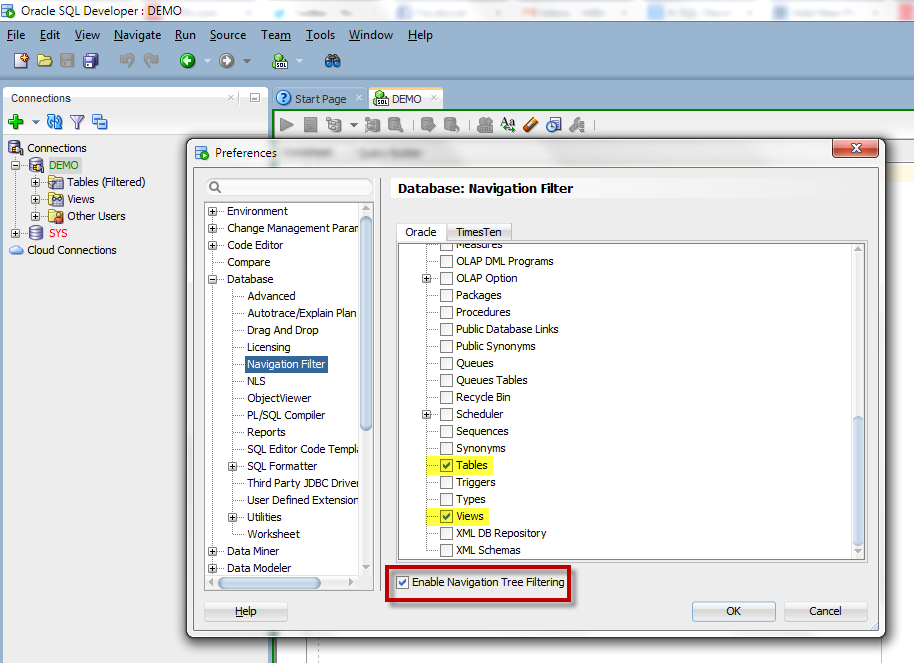Enable the Triggers checkbox
The height and width of the screenshot is (663, 914).
(x=446, y=482)
